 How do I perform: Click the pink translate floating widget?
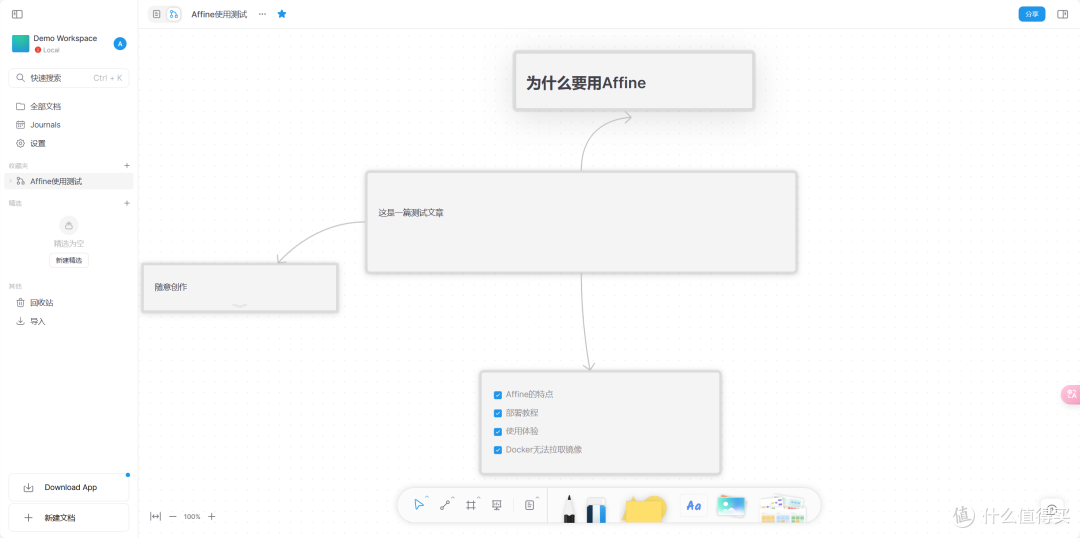pyautogui.click(x=1070, y=394)
